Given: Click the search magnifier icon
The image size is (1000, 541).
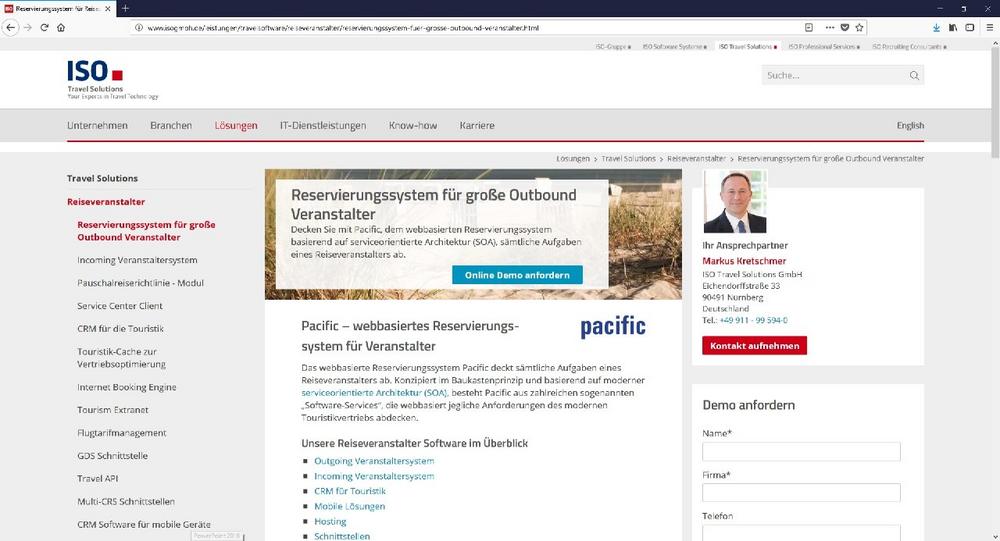Looking at the screenshot, I should point(913,75).
